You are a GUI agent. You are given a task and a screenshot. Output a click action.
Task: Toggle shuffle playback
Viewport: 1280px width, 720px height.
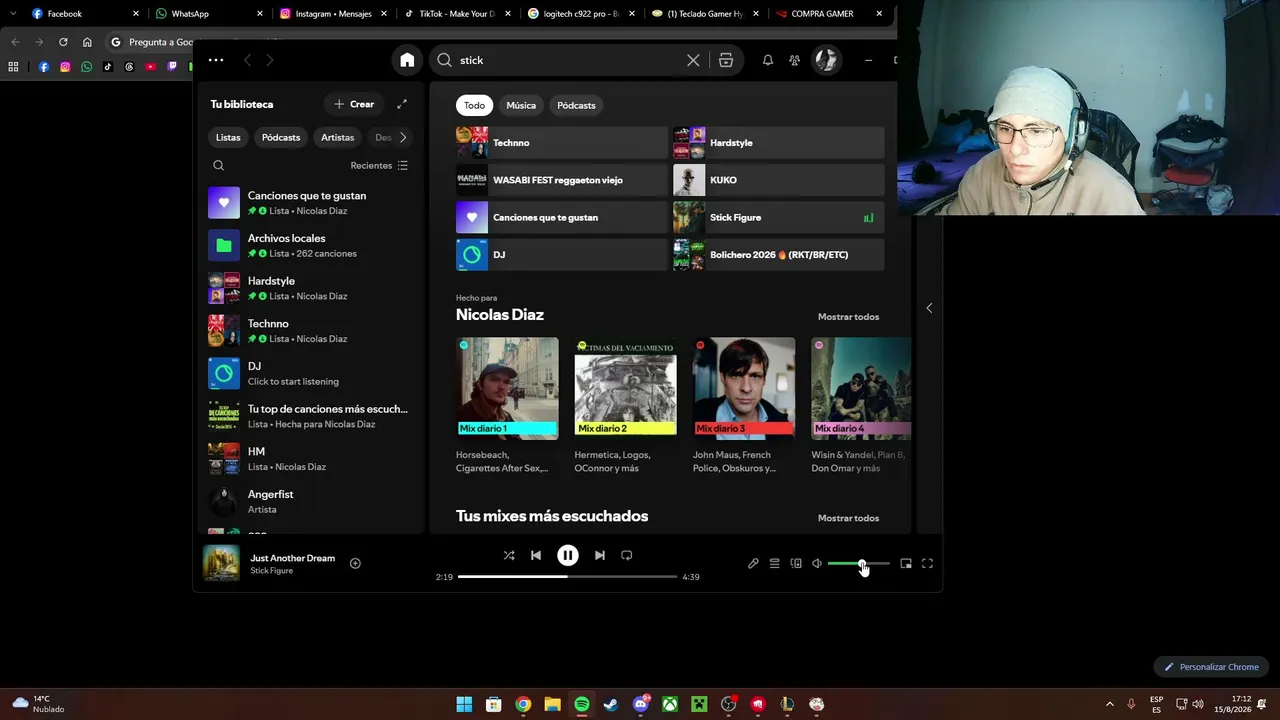[509, 555]
